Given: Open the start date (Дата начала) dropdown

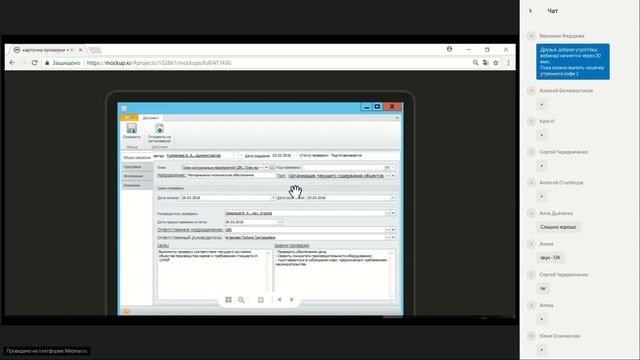Looking at the screenshot, I should pyautogui.click(x=273, y=198).
